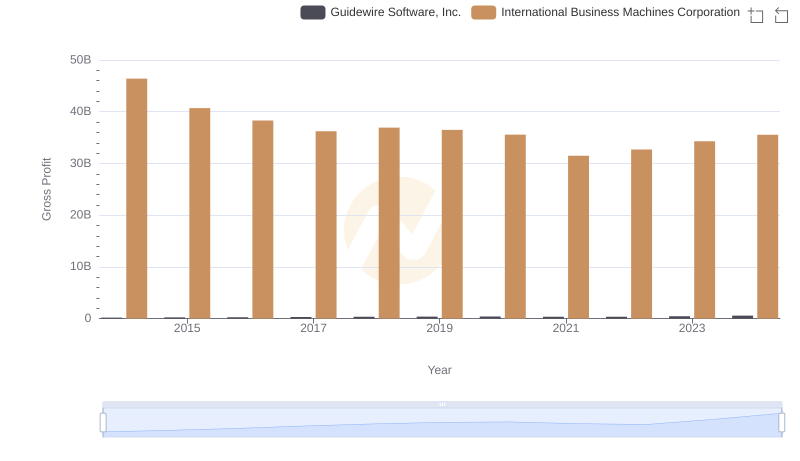Toggle Guidewire Software, Inc. legend series
This screenshot has width=800, height=461.
point(381,12)
